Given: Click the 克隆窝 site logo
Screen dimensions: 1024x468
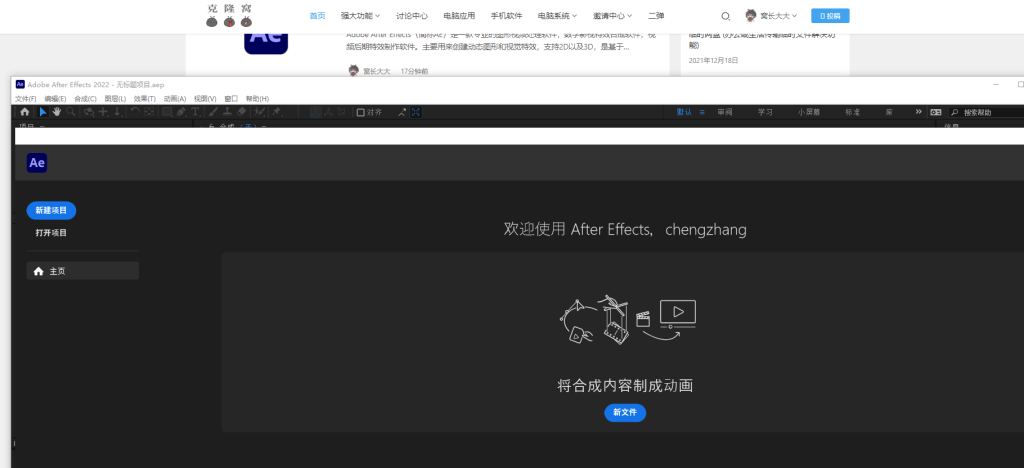Looking at the screenshot, I should pos(229,16).
